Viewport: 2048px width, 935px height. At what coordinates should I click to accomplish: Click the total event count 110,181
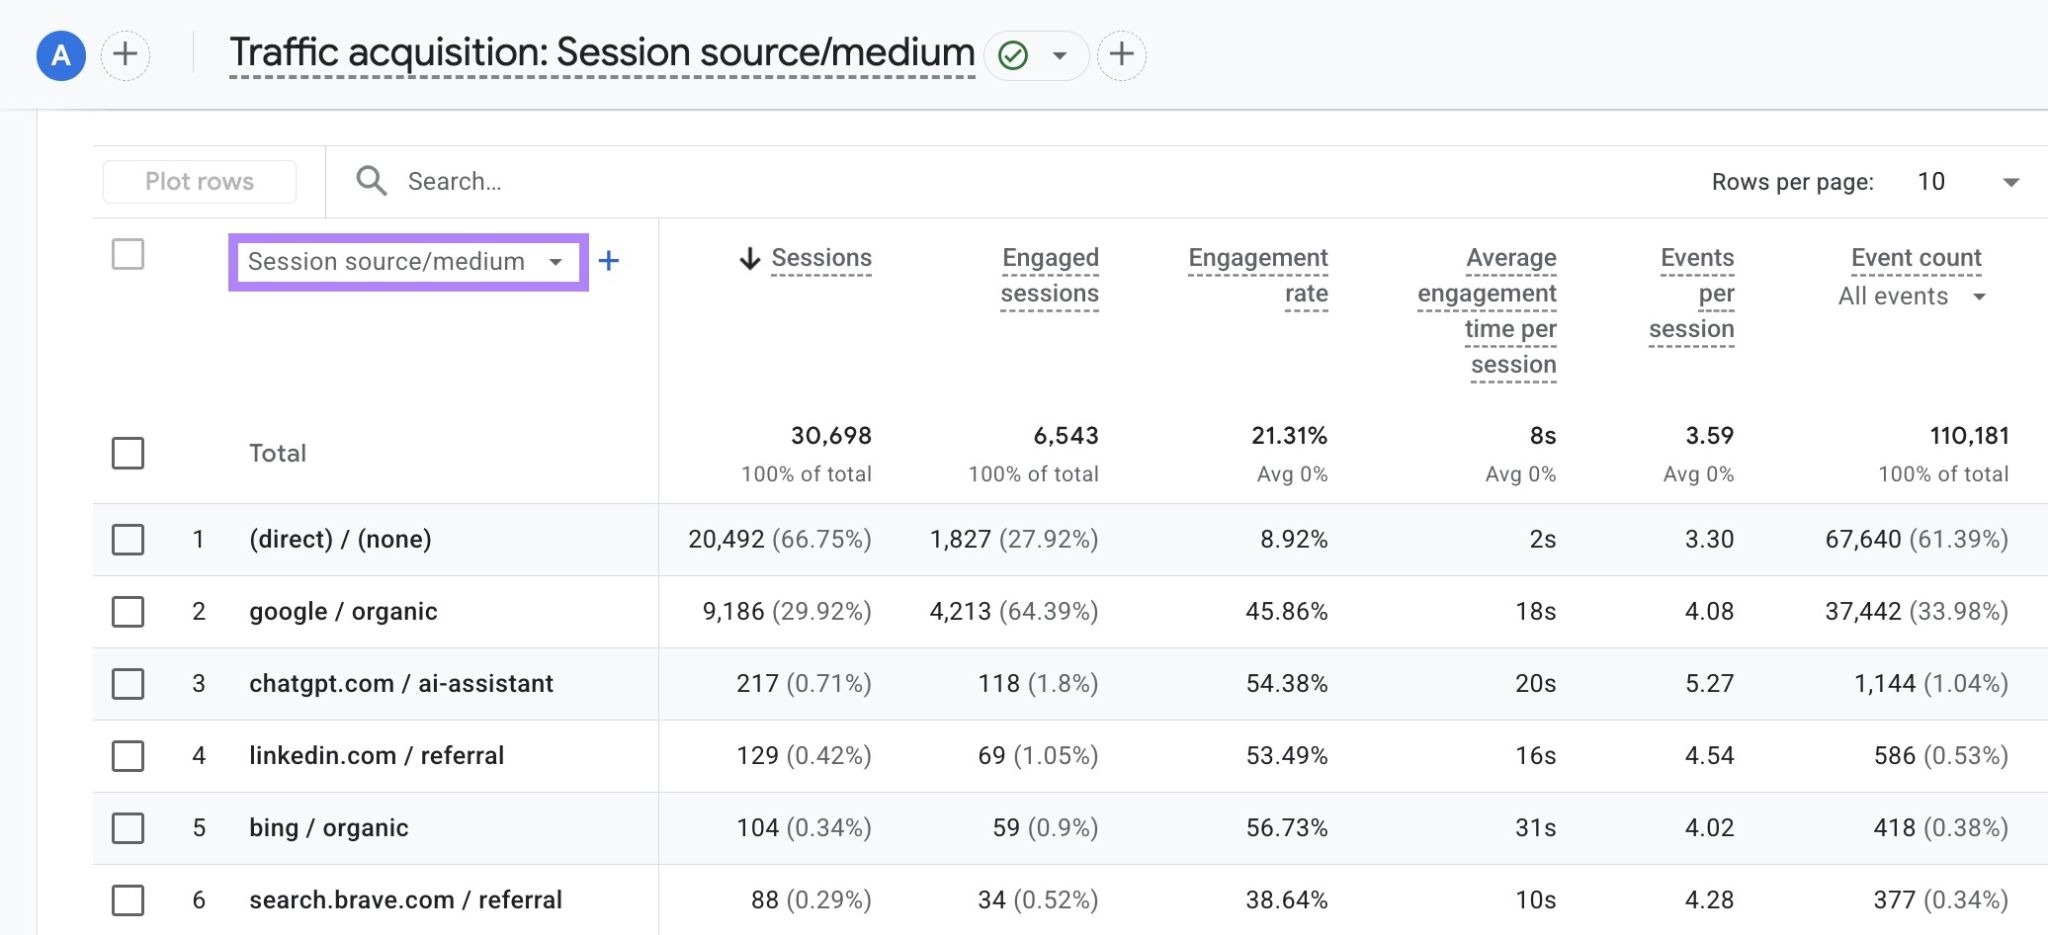1969,436
